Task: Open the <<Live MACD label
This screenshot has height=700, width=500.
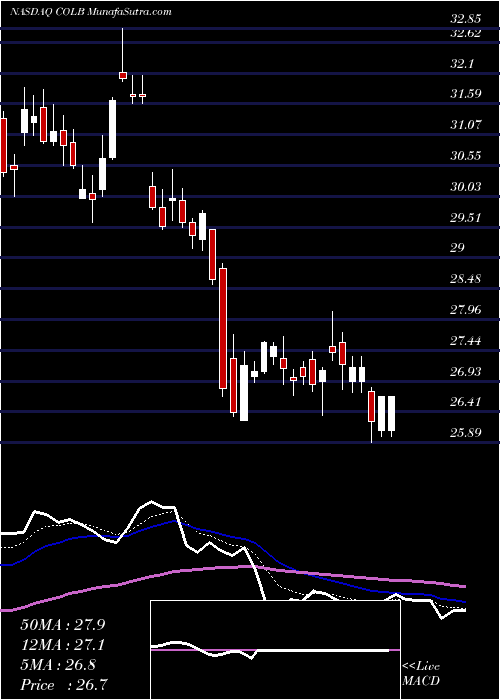Action: (421, 674)
